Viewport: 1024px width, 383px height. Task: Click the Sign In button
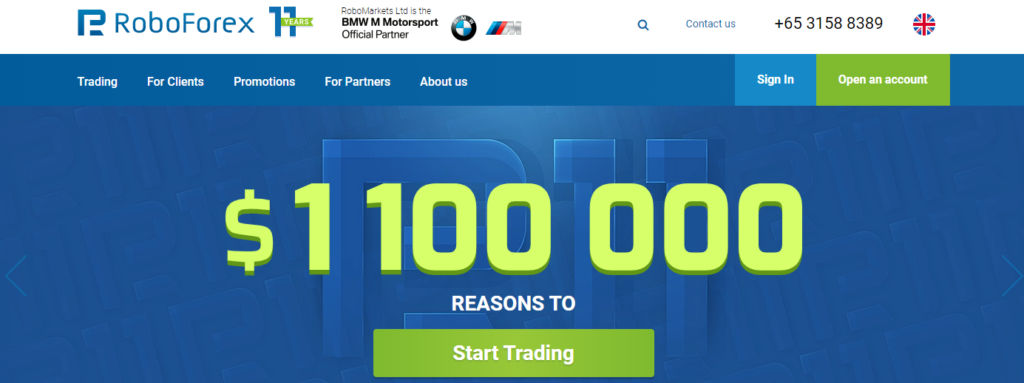pyautogui.click(x=775, y=80)
